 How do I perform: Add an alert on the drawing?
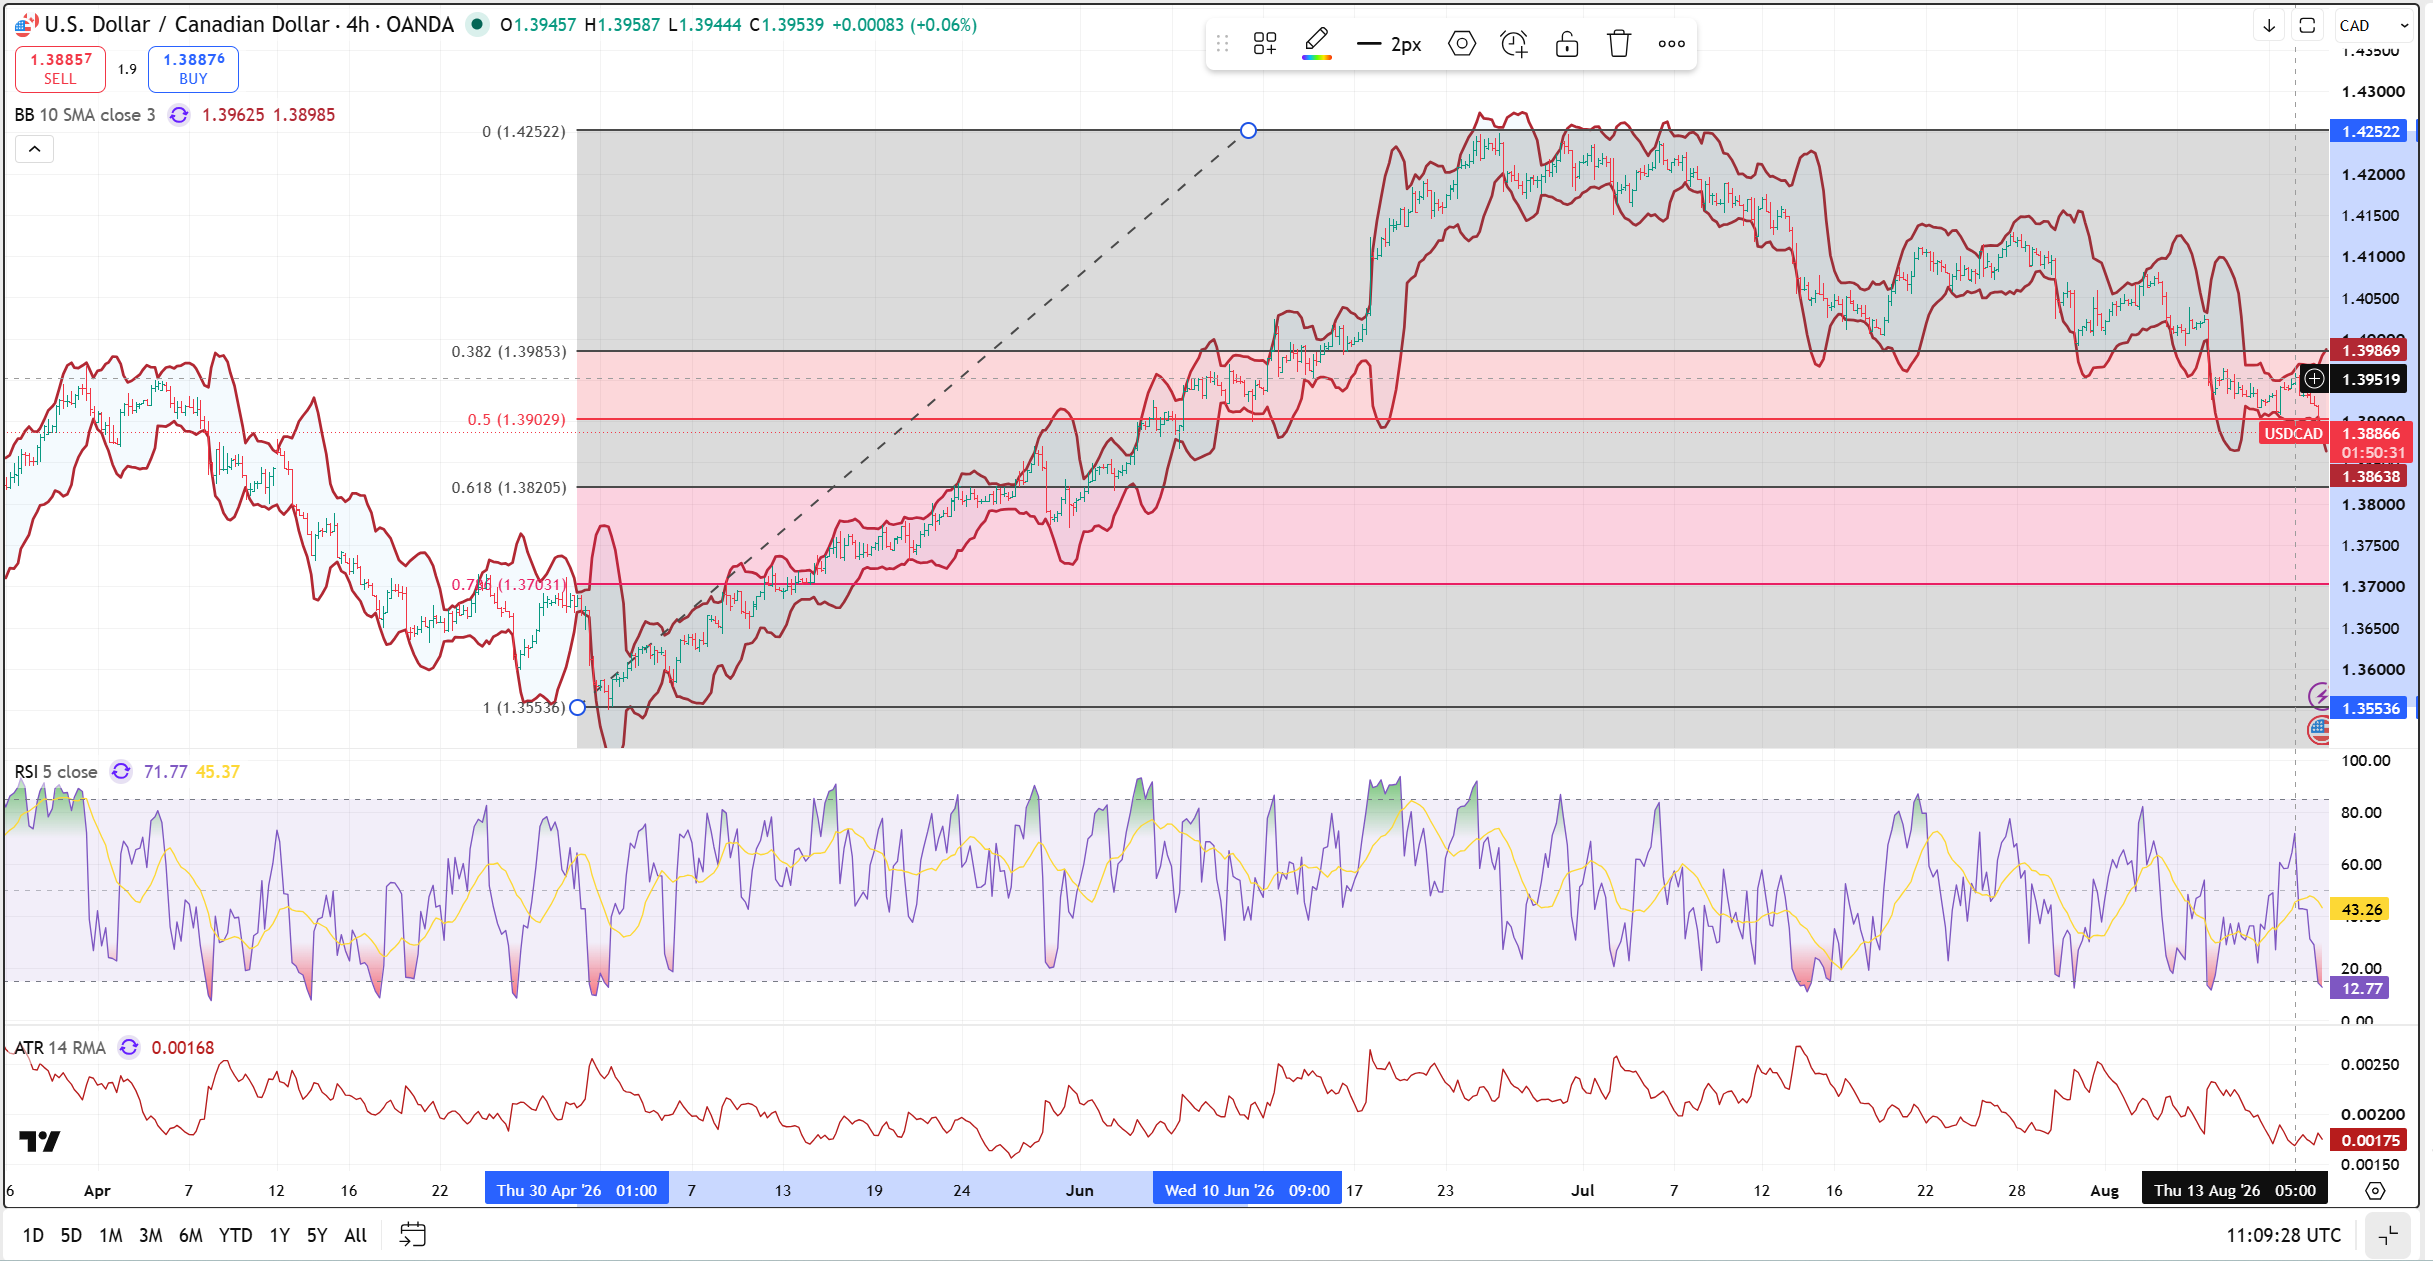tap(1514, 44)
